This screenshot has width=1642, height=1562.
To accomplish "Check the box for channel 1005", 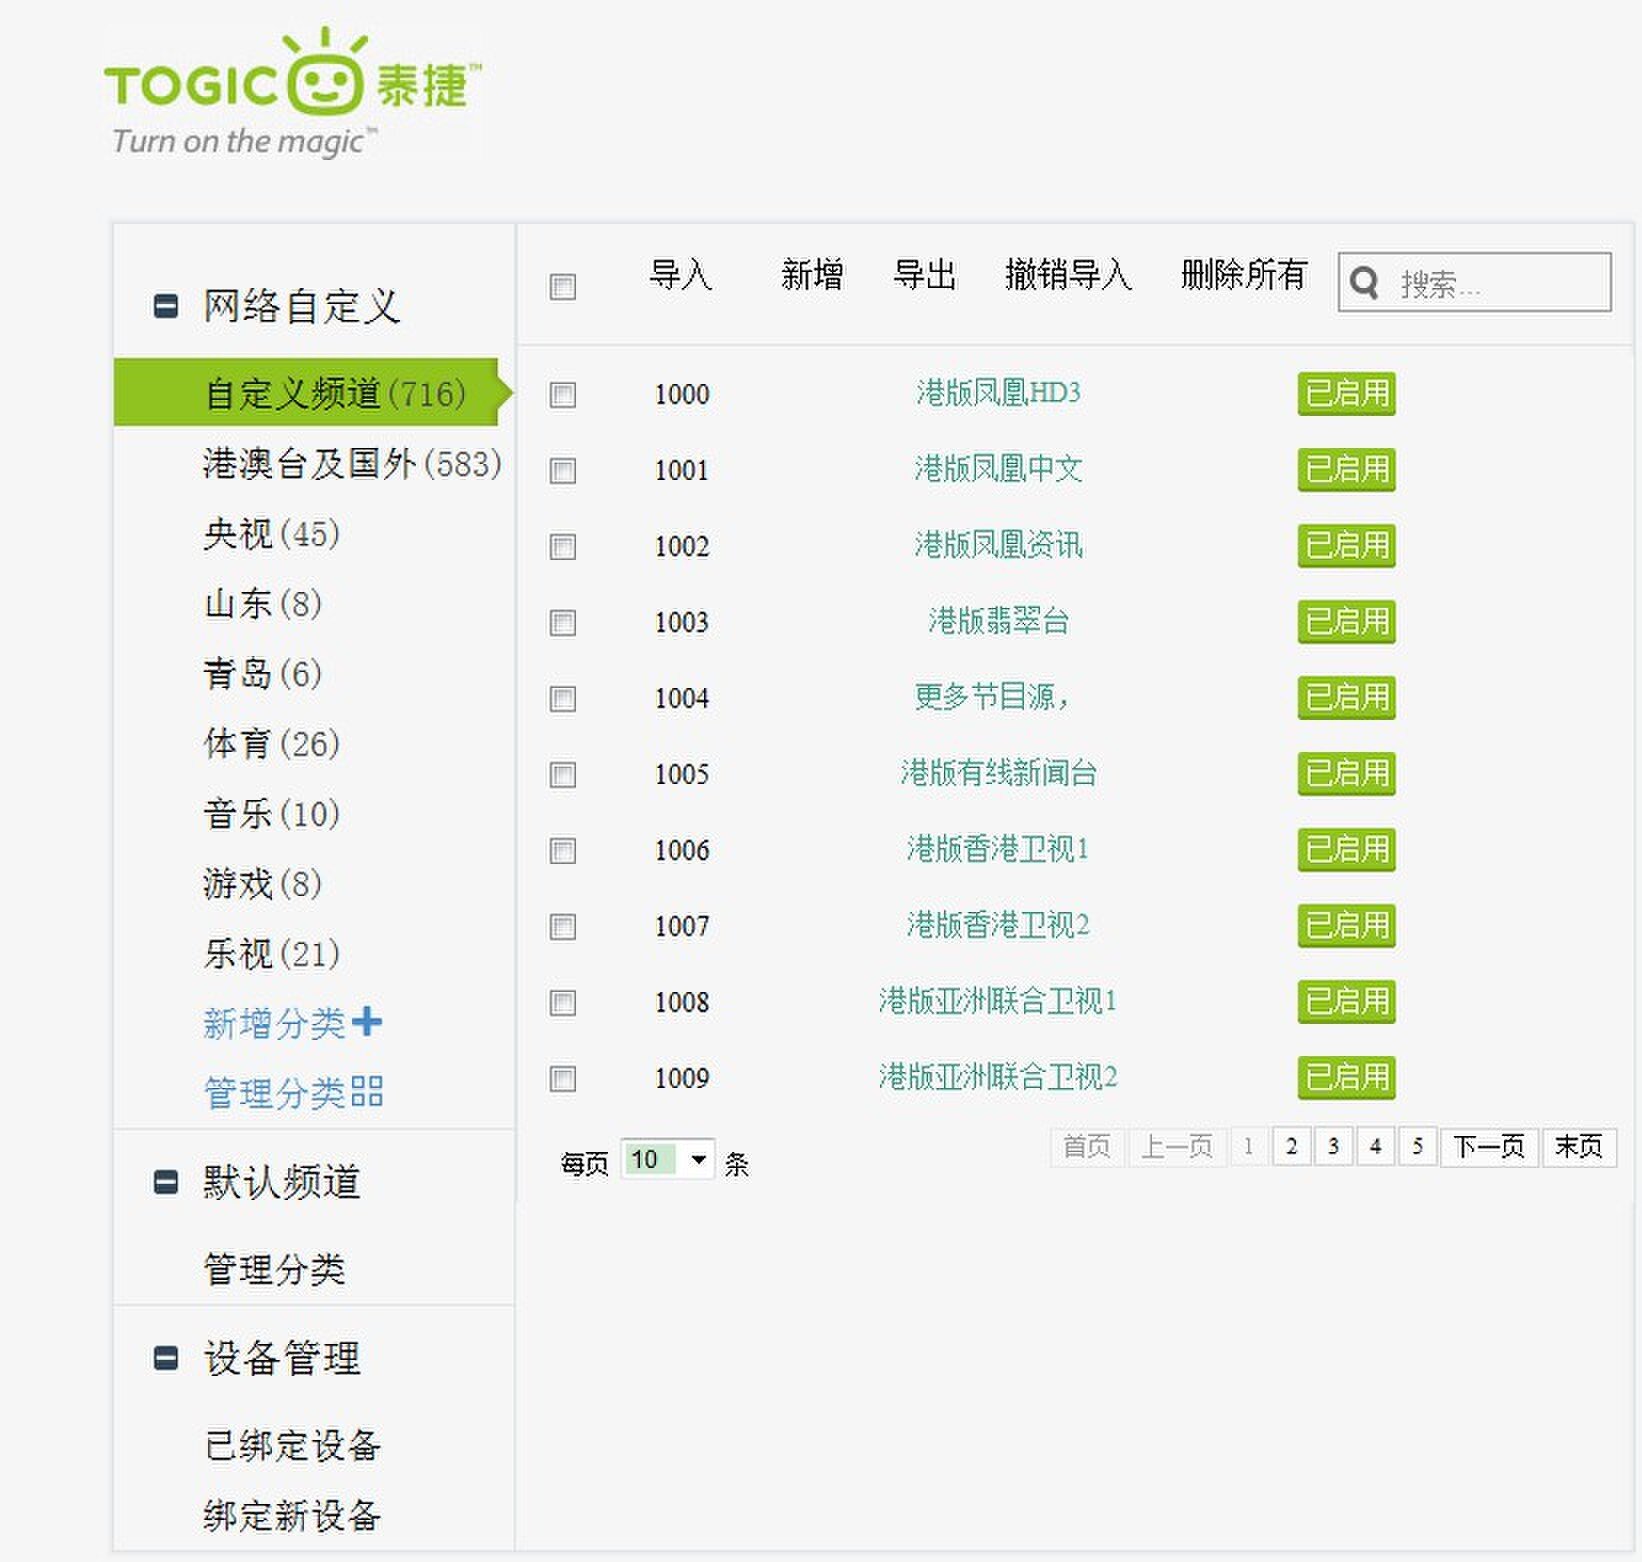I will click(563, 774).
